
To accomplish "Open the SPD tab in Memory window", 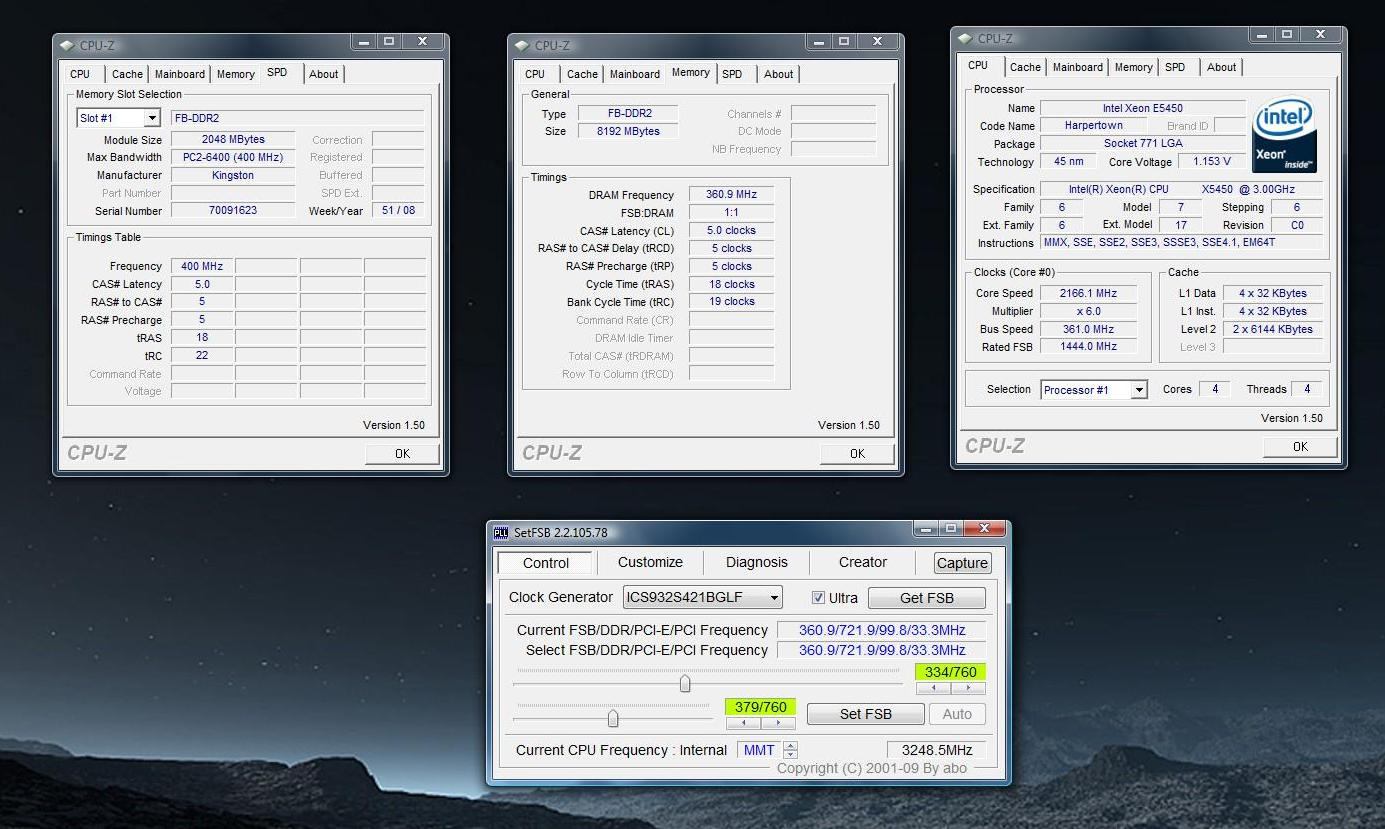I will click(x=732, y=74).
